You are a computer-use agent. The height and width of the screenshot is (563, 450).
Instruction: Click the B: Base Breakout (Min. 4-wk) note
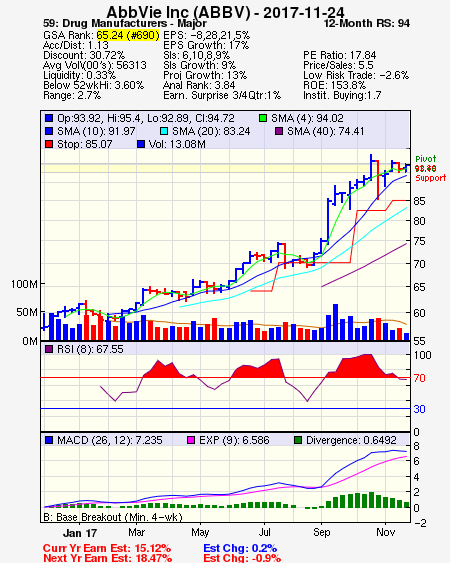point(113,517)
